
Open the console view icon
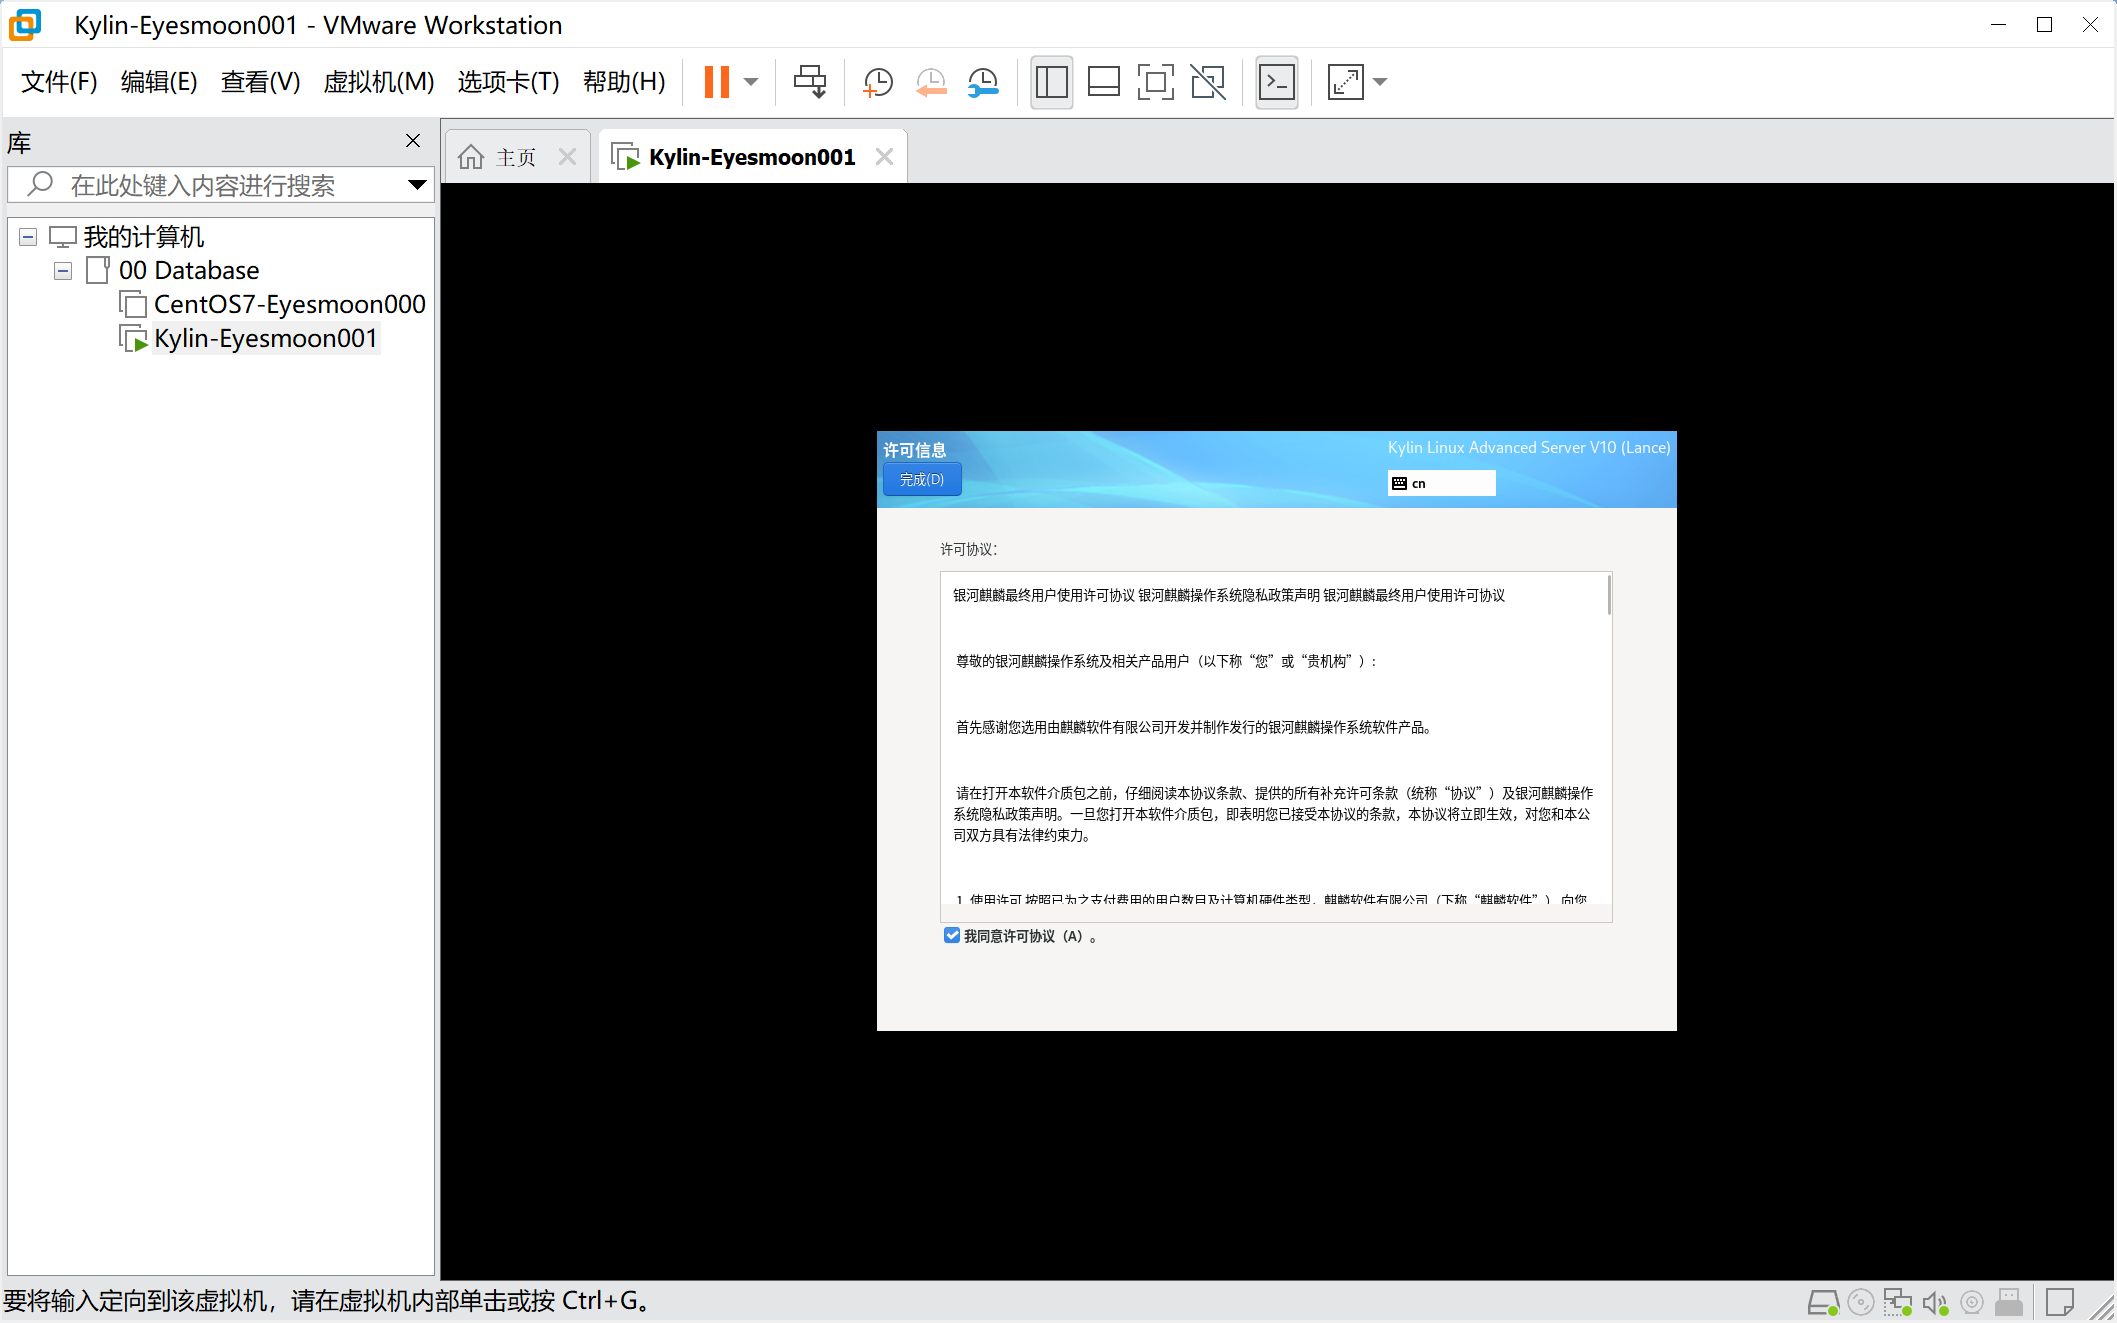pos(1277,82)
